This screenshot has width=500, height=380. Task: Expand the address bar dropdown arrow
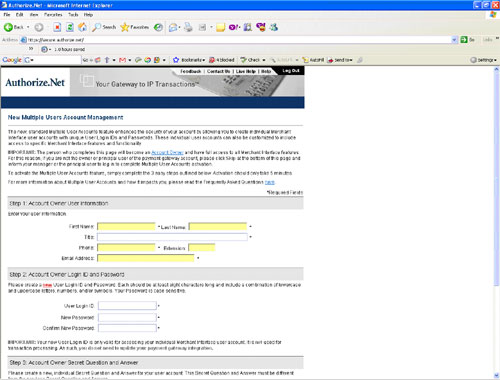(x=454, y=40)
